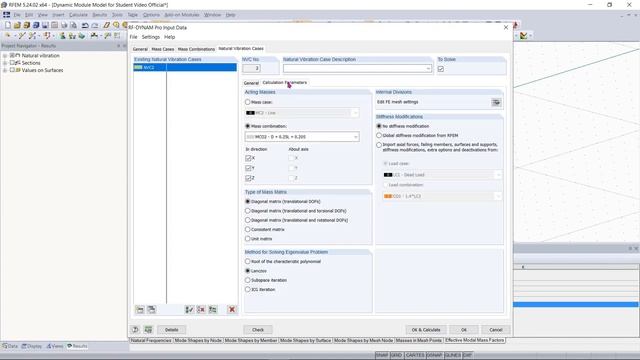The width and height of the screenshot is (640, 360).
Task: Click the Undo arrow in RFEM toolbar
Action: [x=85, y=25]
